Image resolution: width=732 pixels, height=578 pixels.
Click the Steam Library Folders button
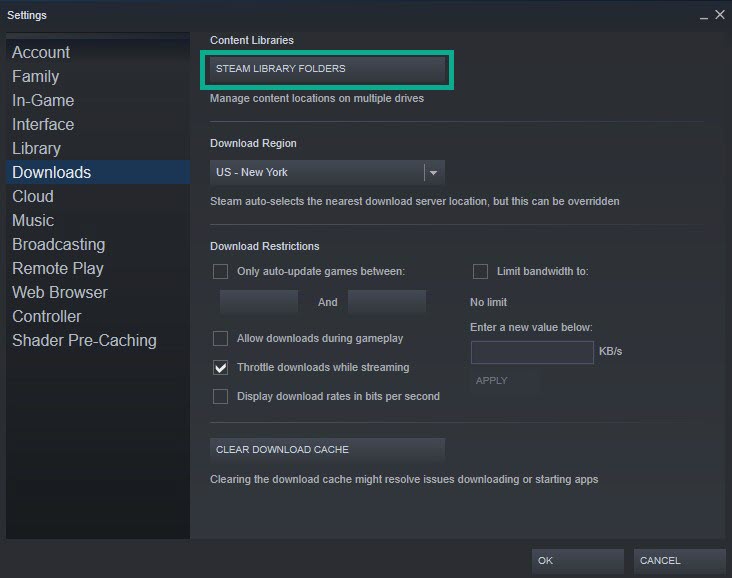pyautogui.click(x=327, y=69)
